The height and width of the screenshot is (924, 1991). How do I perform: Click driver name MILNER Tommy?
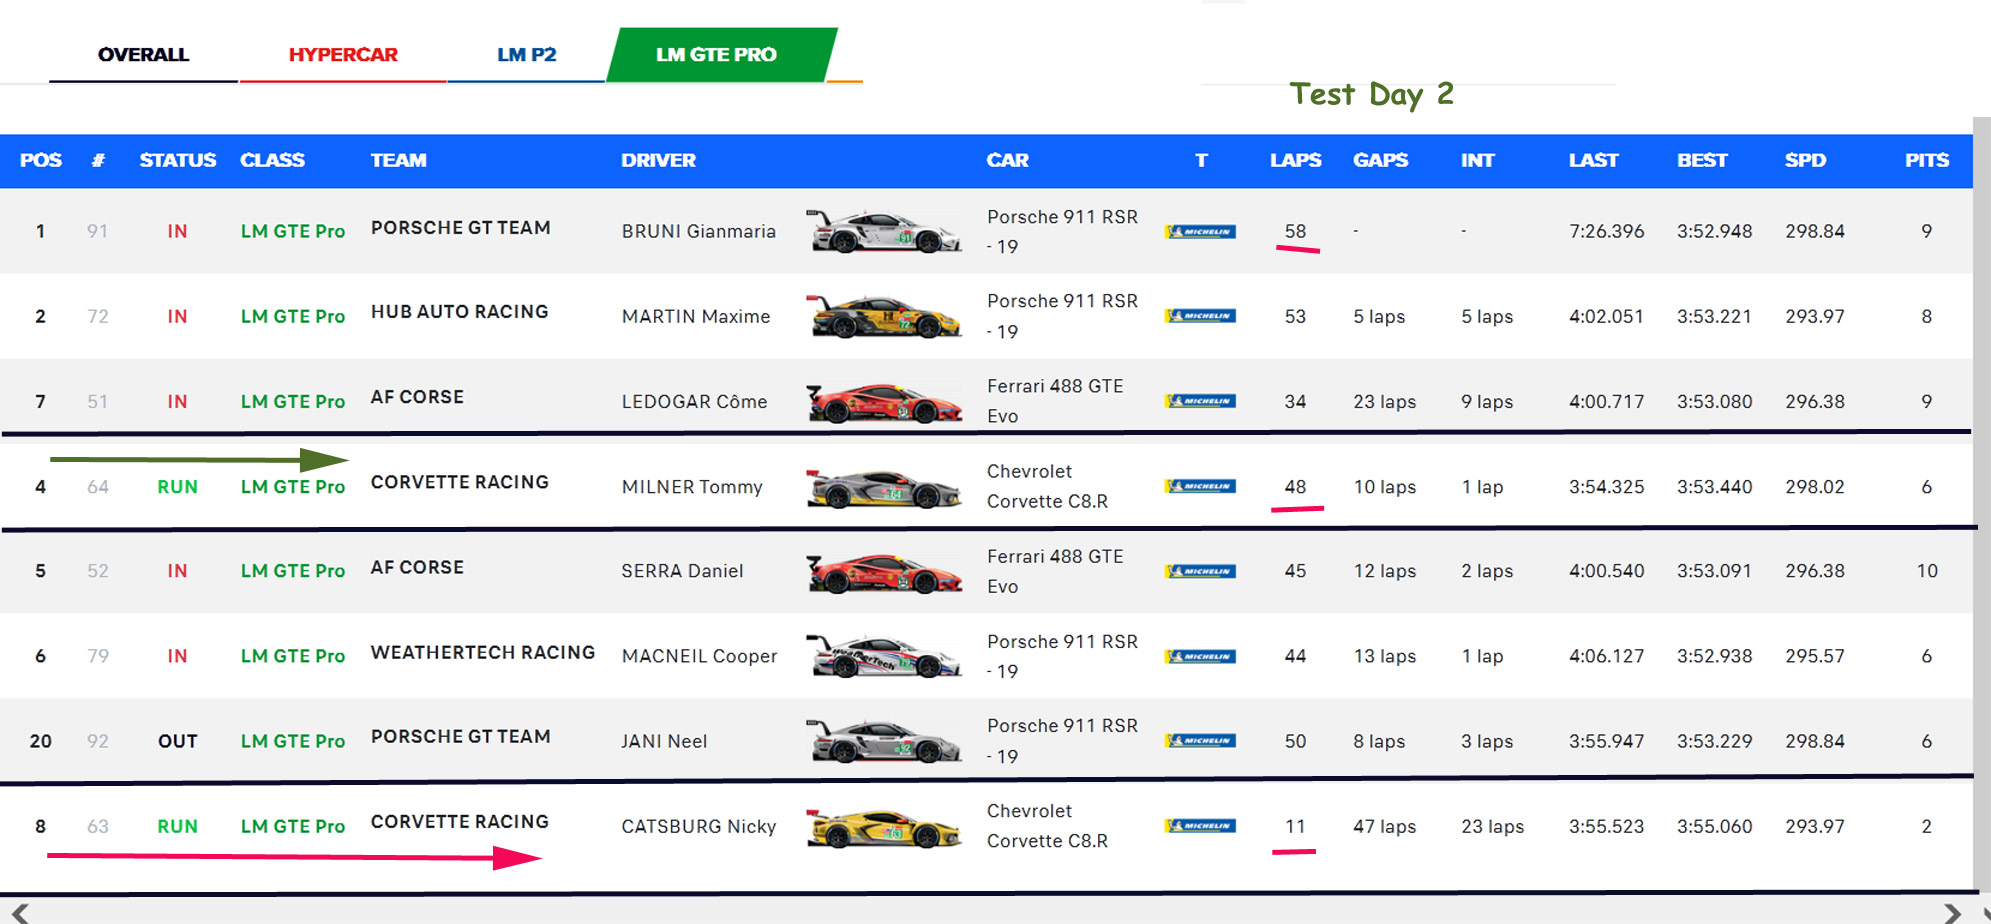coord(691,487)
